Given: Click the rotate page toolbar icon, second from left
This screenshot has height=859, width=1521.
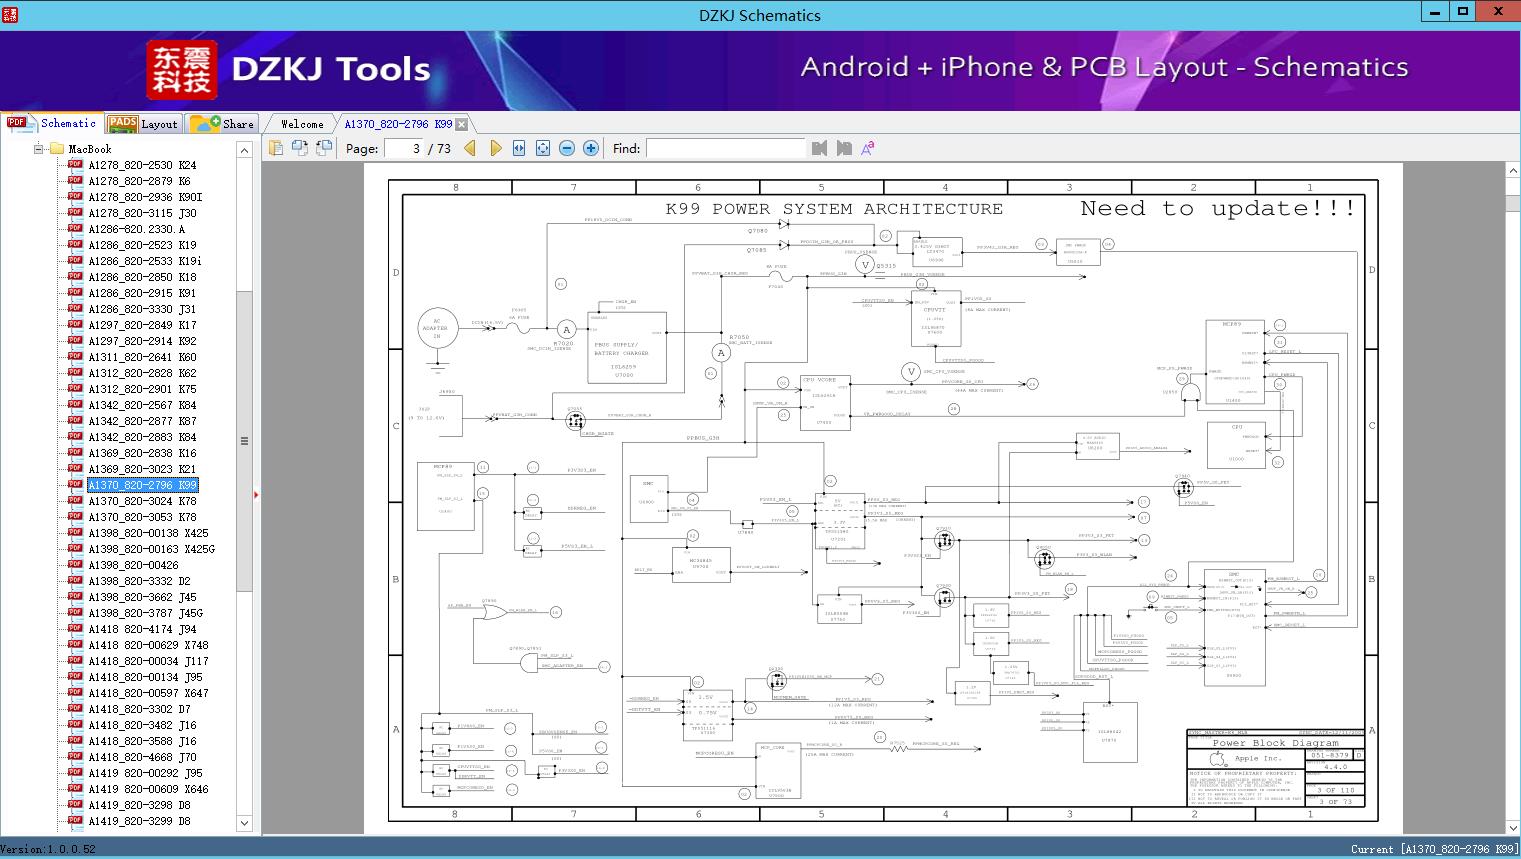Looking at the screenshot, I should tap(299, 148).
